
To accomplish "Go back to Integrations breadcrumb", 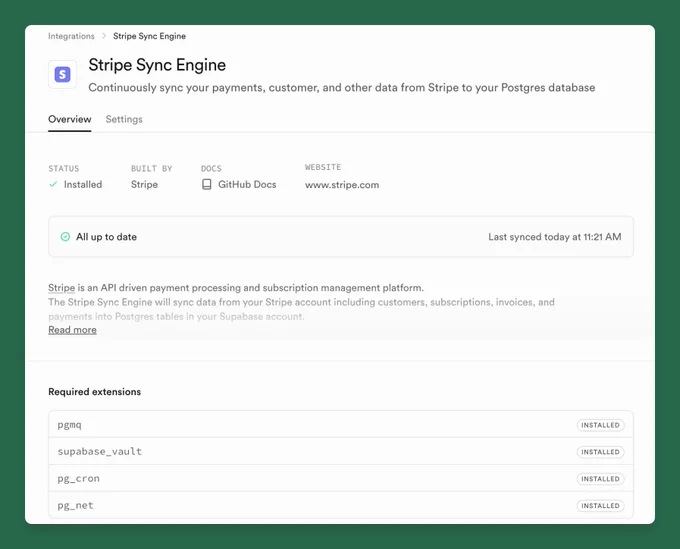I will (71, 36).
